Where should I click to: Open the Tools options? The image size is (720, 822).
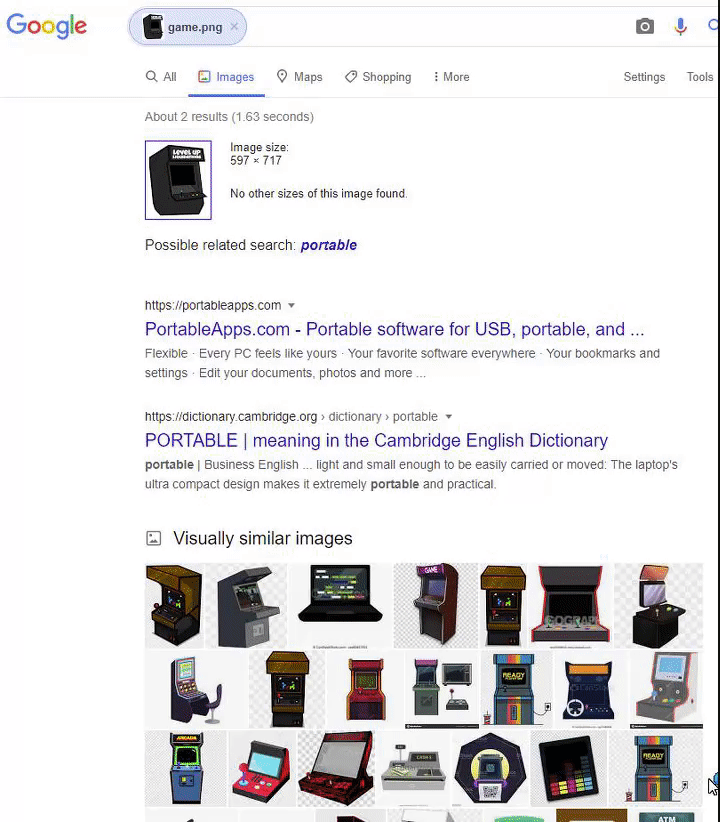point(700,77)
